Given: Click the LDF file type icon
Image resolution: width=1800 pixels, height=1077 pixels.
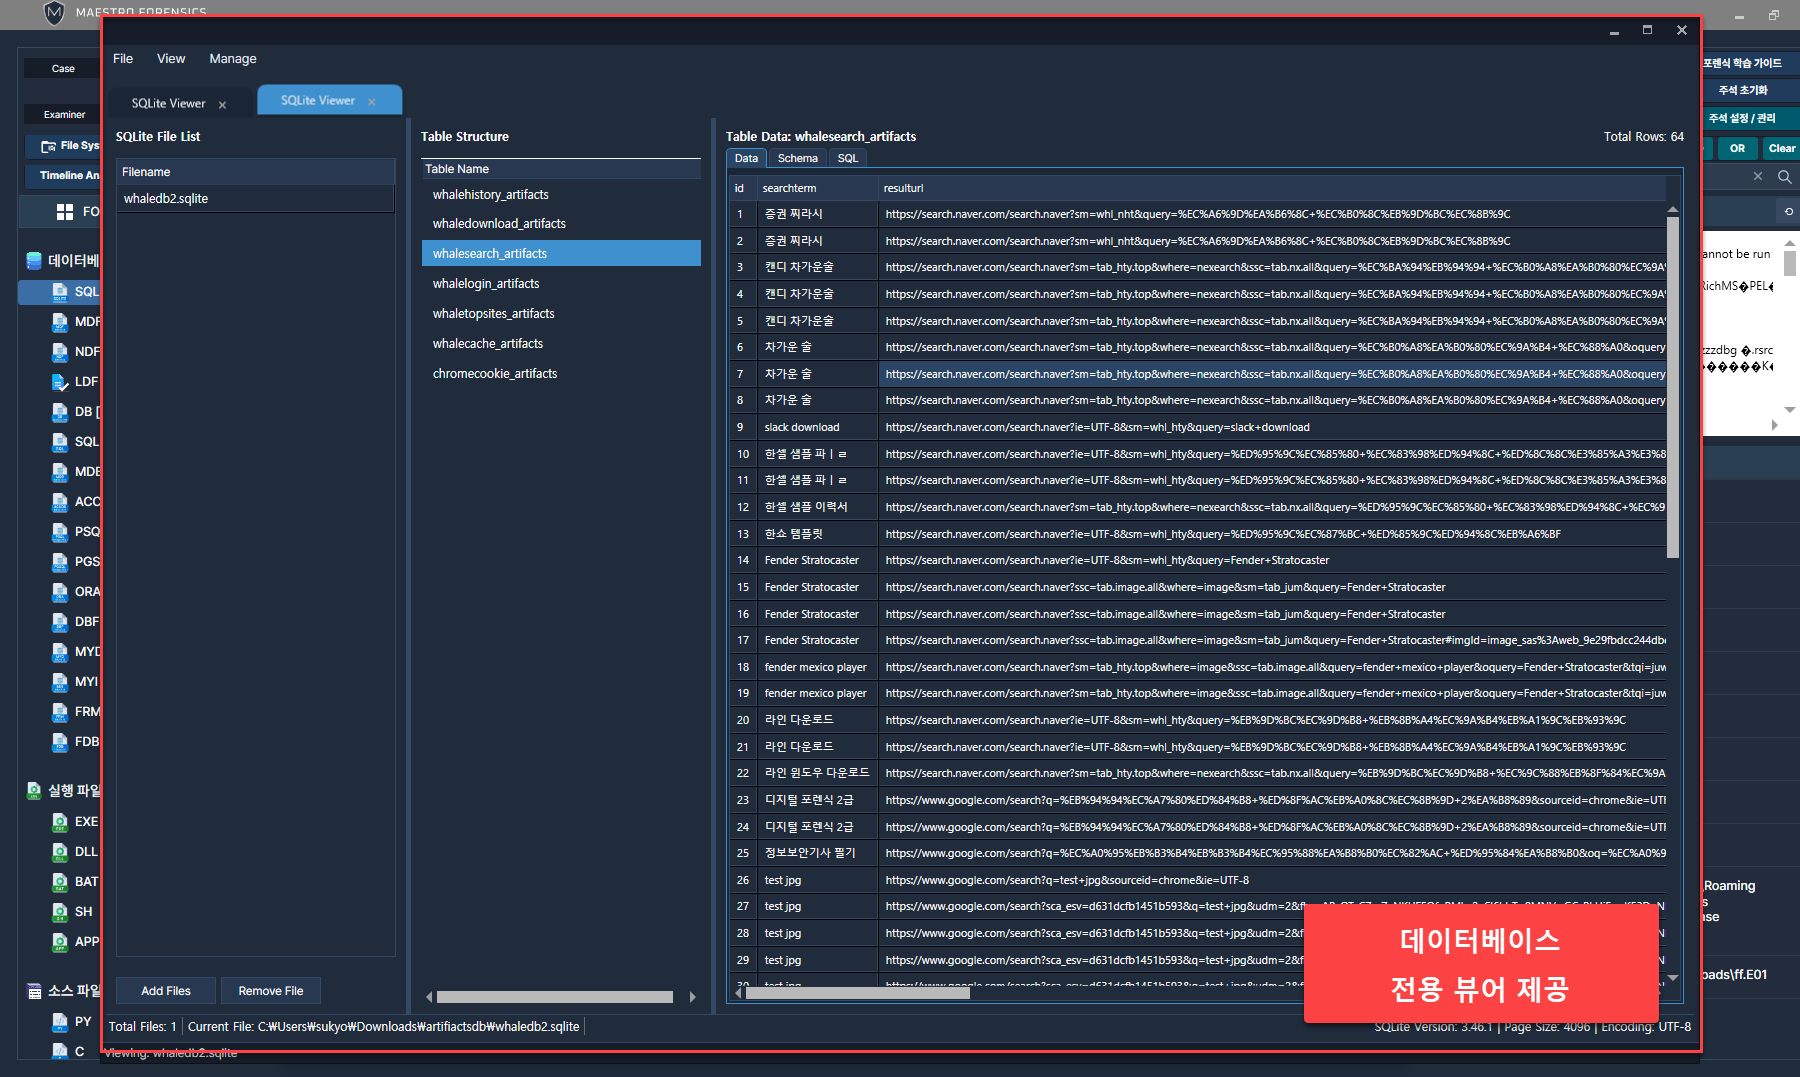Looking at the screenshot, I should [60, 382].
